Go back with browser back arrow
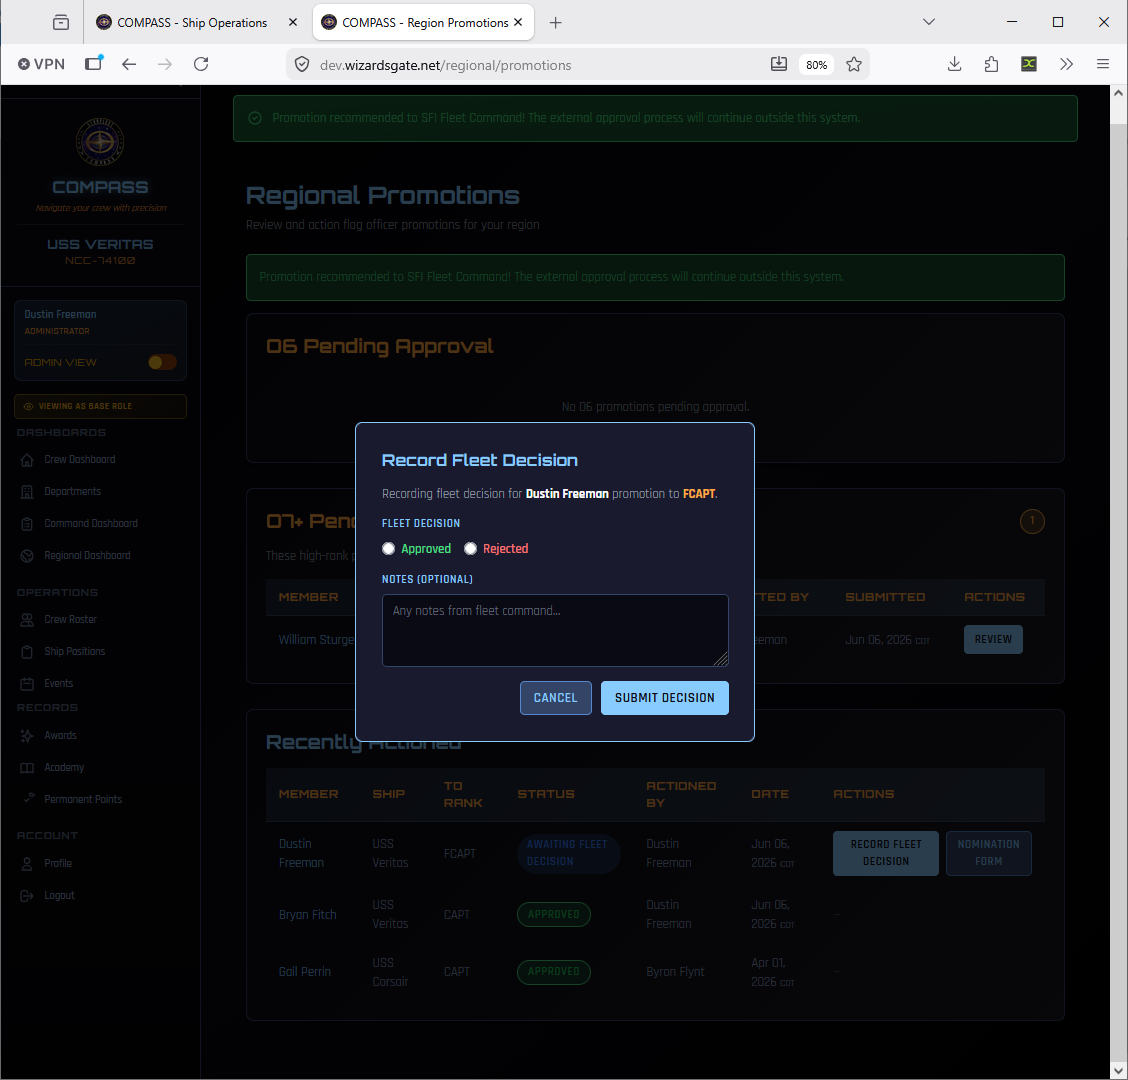The width and height of the screenshot is (1128, 1080). (x=129, y=64)
